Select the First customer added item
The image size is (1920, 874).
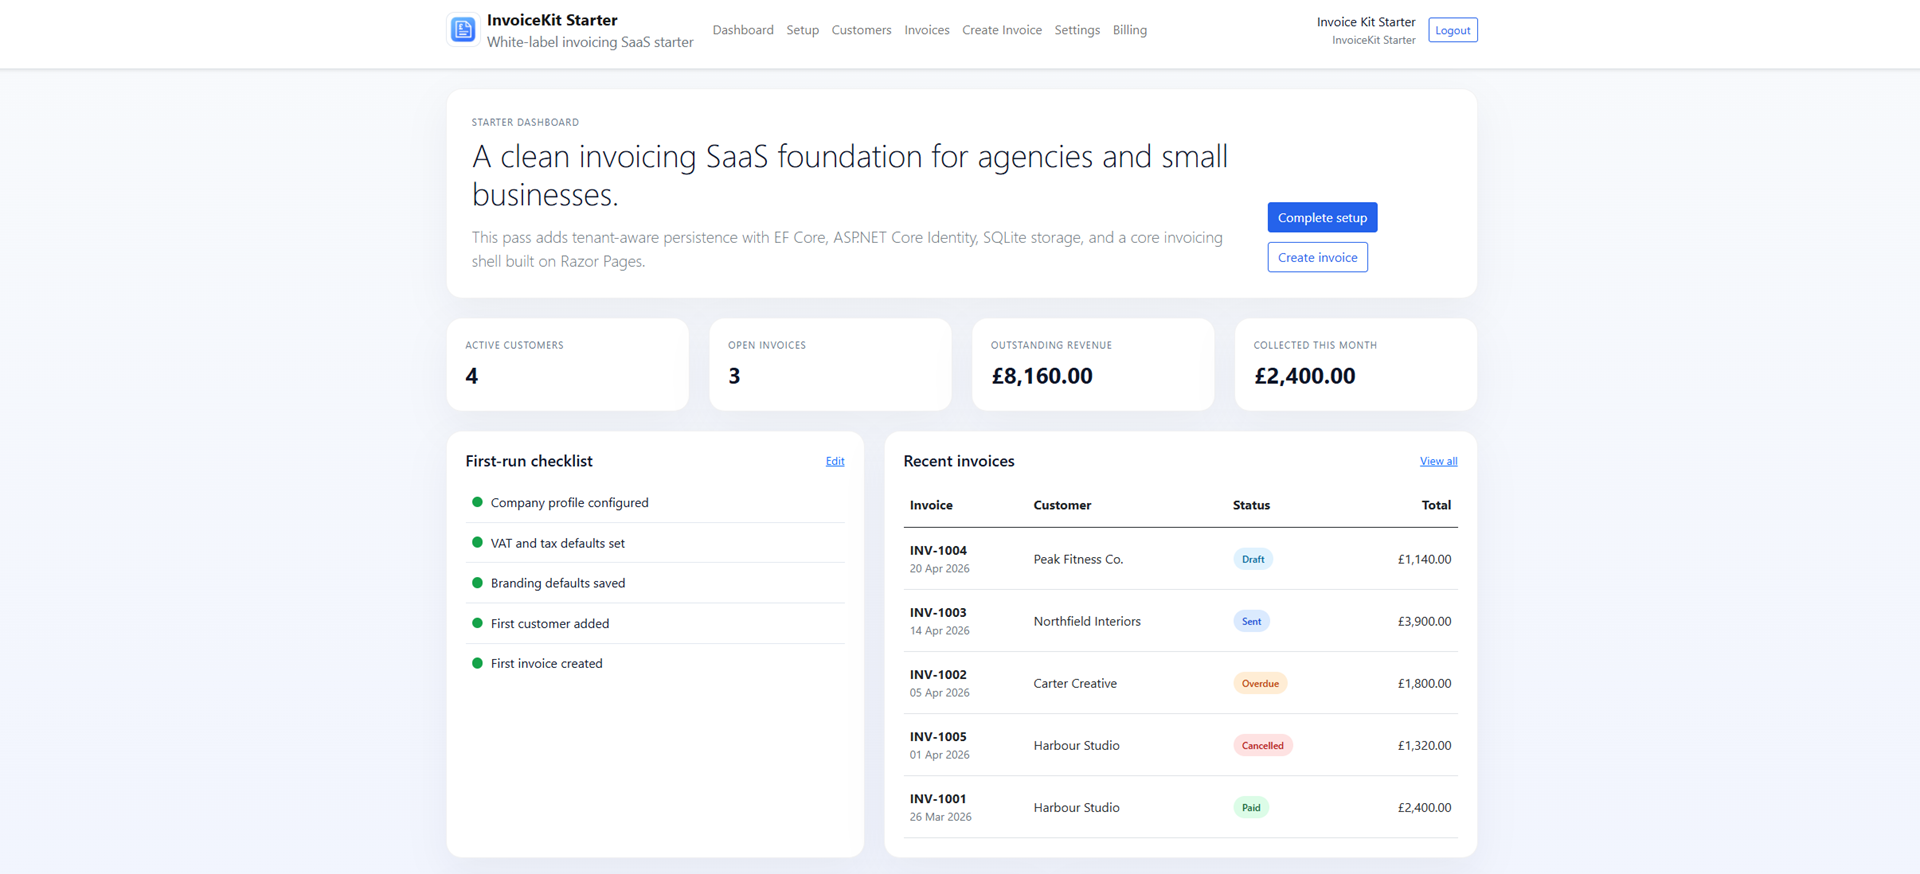(x=655, y=623)
